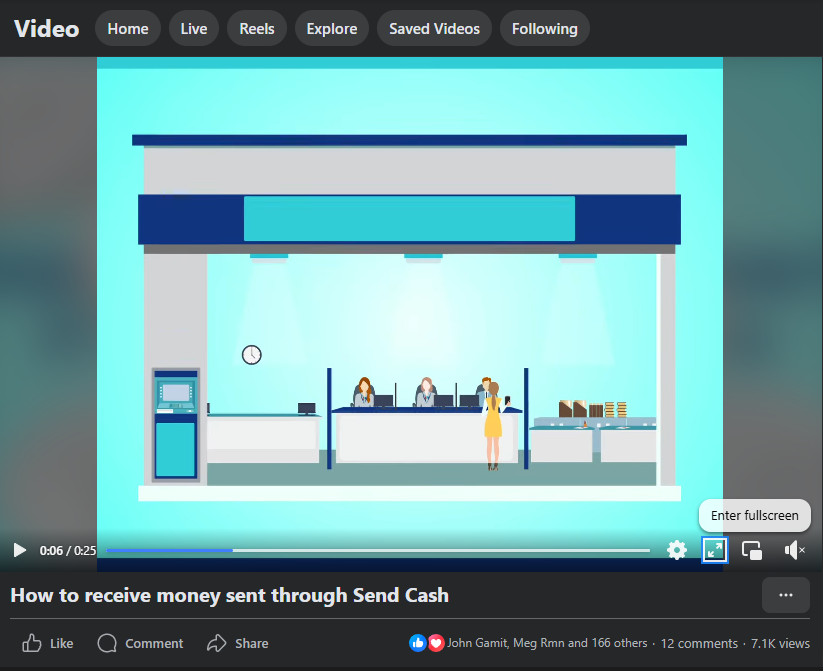Open the Reels tab
The width and height of the screenshot is (823, 671).
click(257, 28)
